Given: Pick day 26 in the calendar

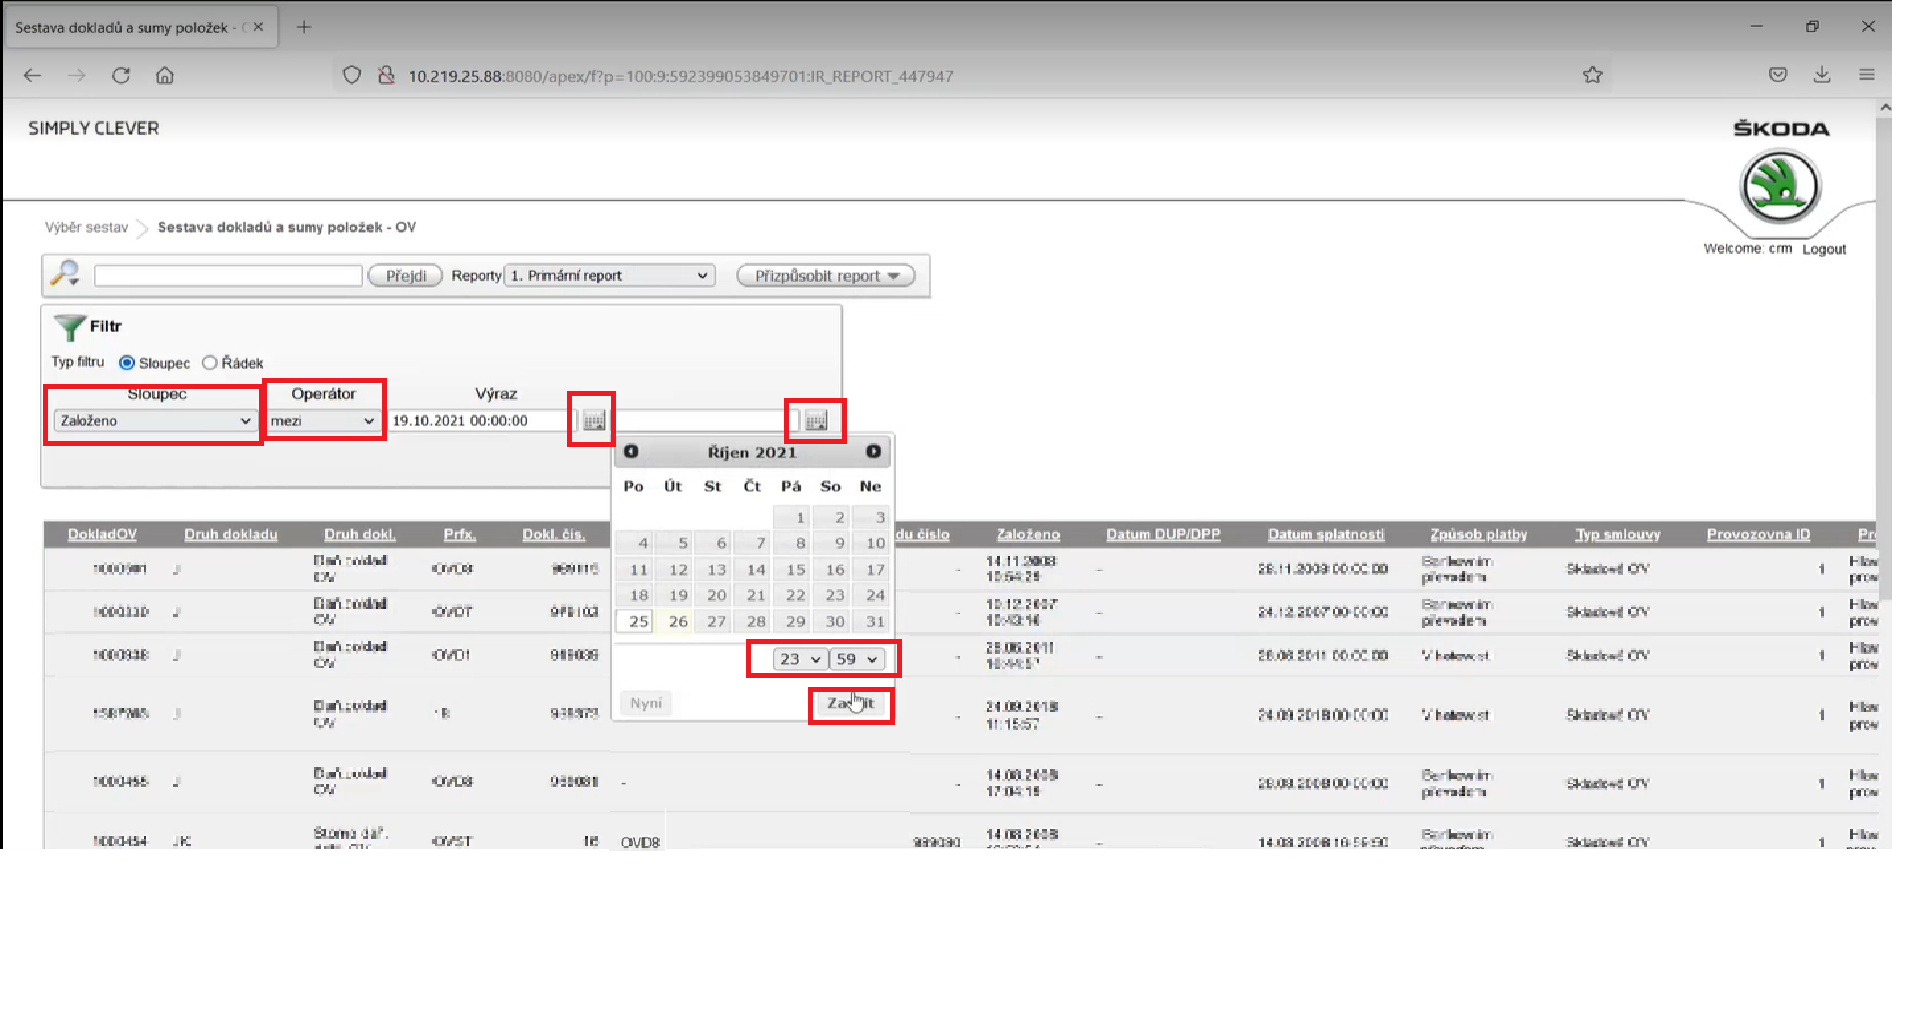Looking at the screenshot, I should point(678,621).
